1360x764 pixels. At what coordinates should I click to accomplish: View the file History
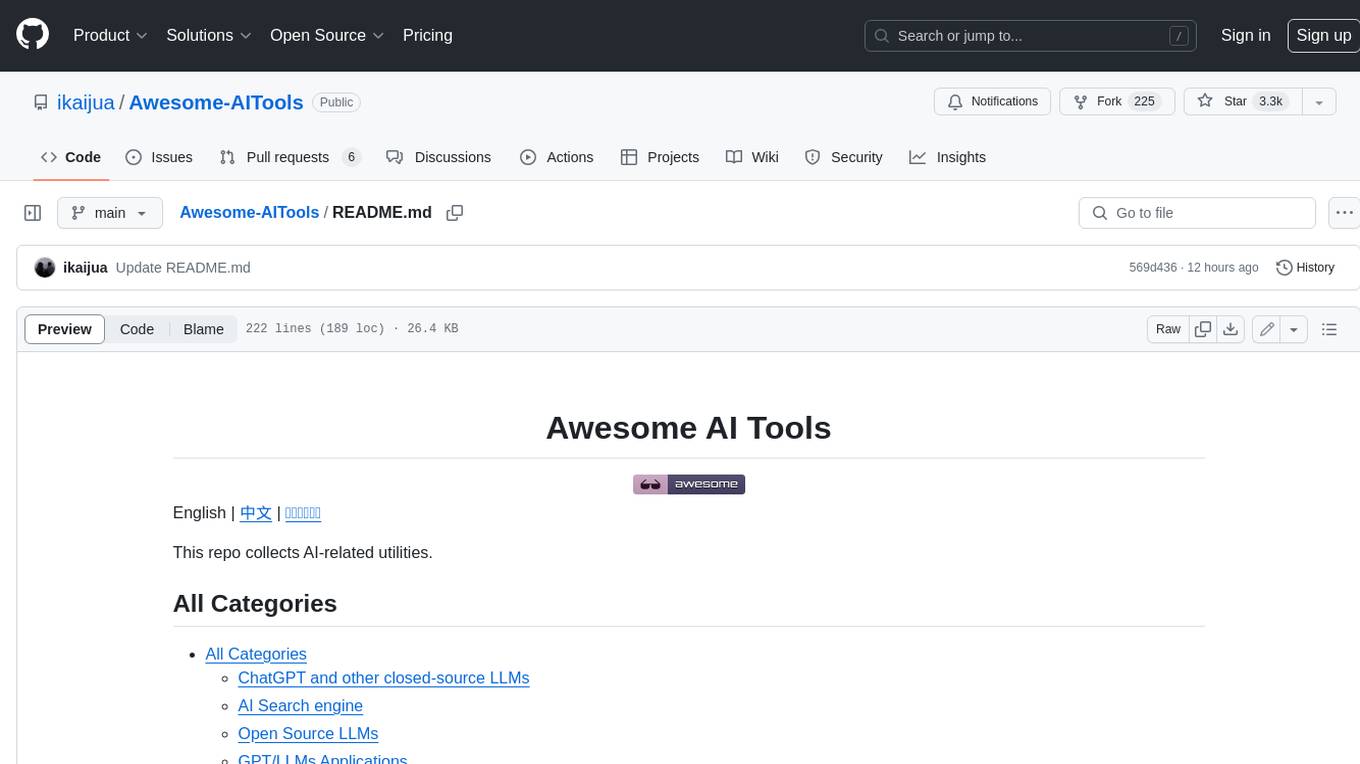click(1305, 268)
